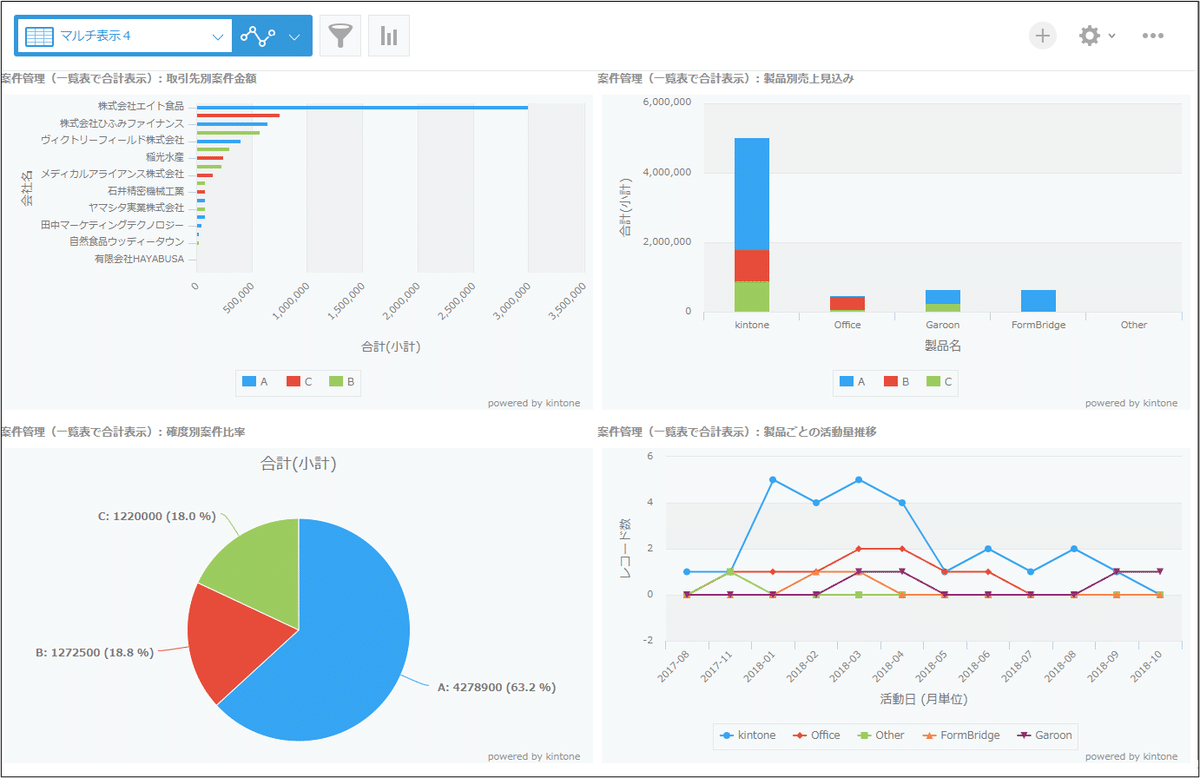Click the line graph icon in blue toolbar
This screenshot has width=1200, height=778.
pyautogui.click(x=258, y=36)
